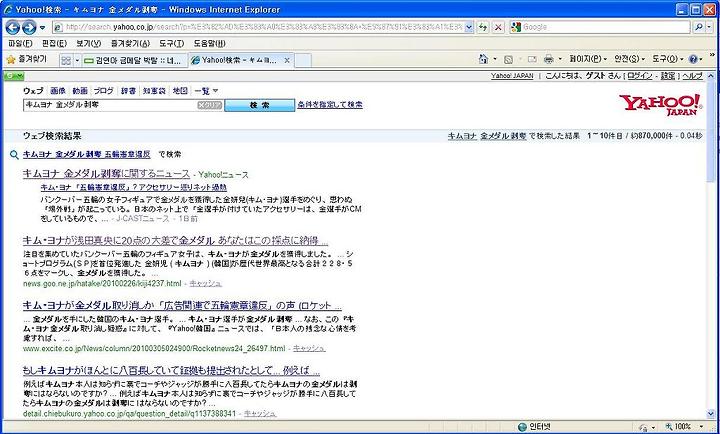Viewport: 720px width, 434px height.
Task: Select the 地図 search category
Action: 180,91
